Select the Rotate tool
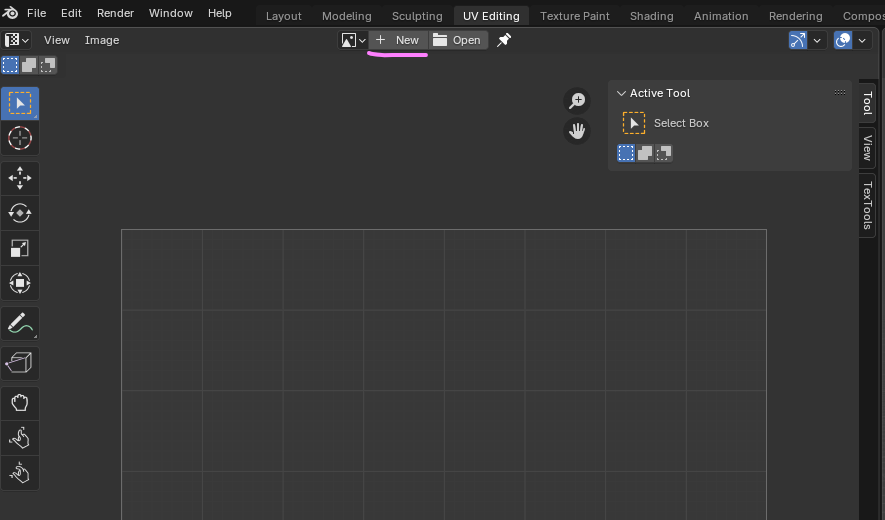This screenshot has width=885, height=520. [x=20, y=213]
